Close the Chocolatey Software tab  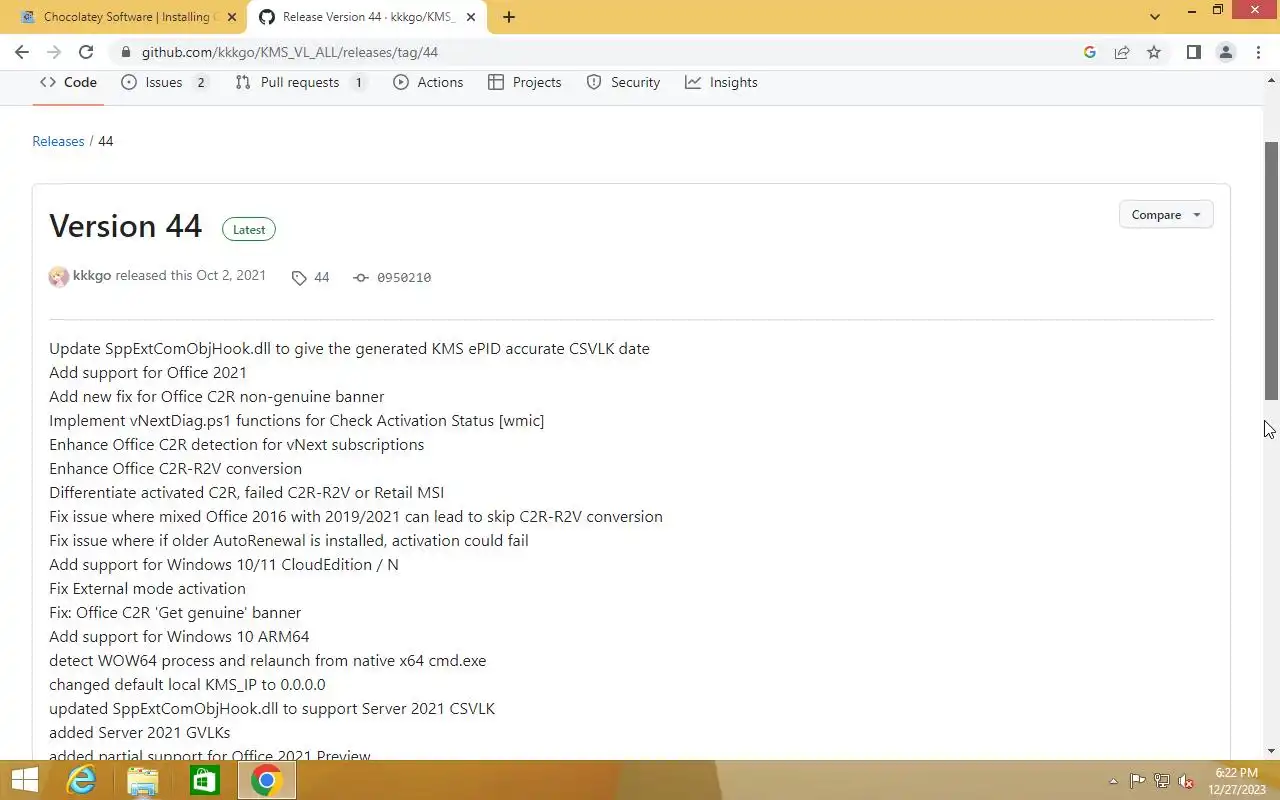click(231, 17)
